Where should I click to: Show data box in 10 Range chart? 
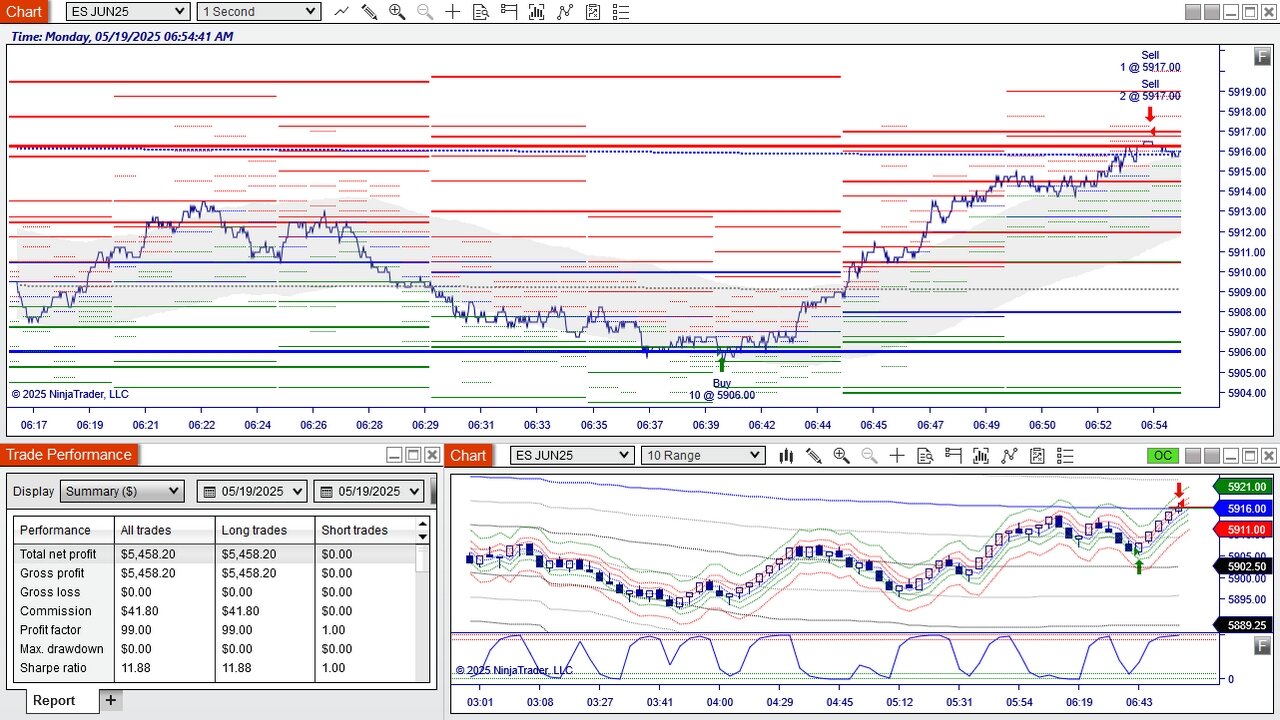tap(925, 456)
